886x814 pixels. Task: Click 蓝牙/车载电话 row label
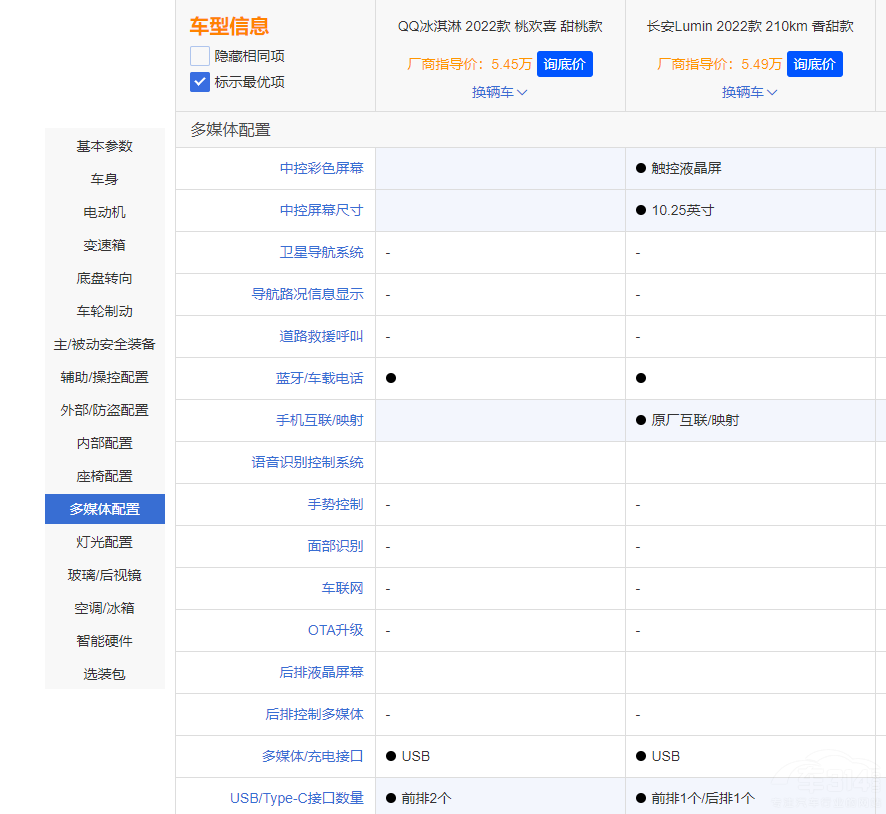pyautogui.click(x=319, y=378)
